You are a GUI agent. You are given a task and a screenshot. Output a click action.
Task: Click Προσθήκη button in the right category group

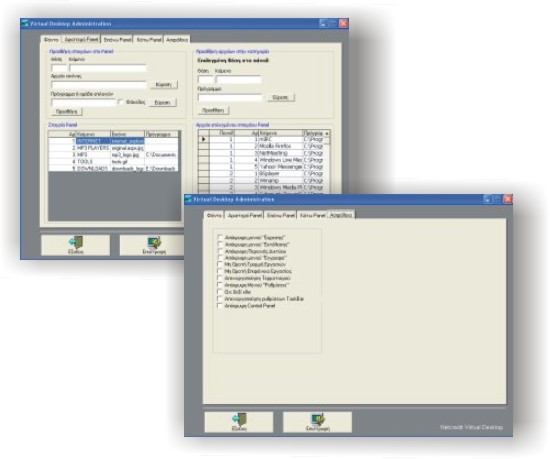point(213,110)
